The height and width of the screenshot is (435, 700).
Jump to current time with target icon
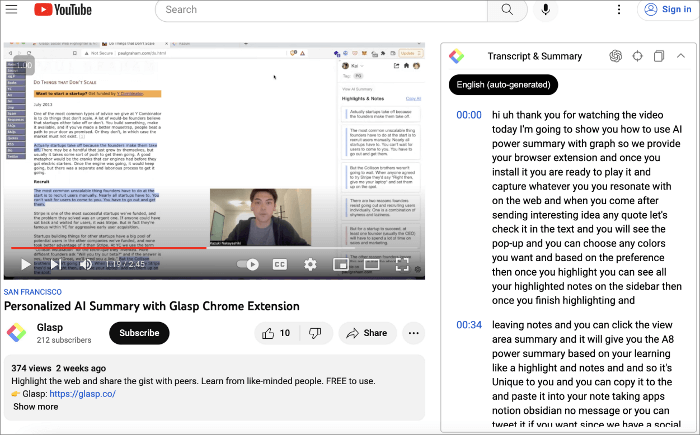coord(638,56)
